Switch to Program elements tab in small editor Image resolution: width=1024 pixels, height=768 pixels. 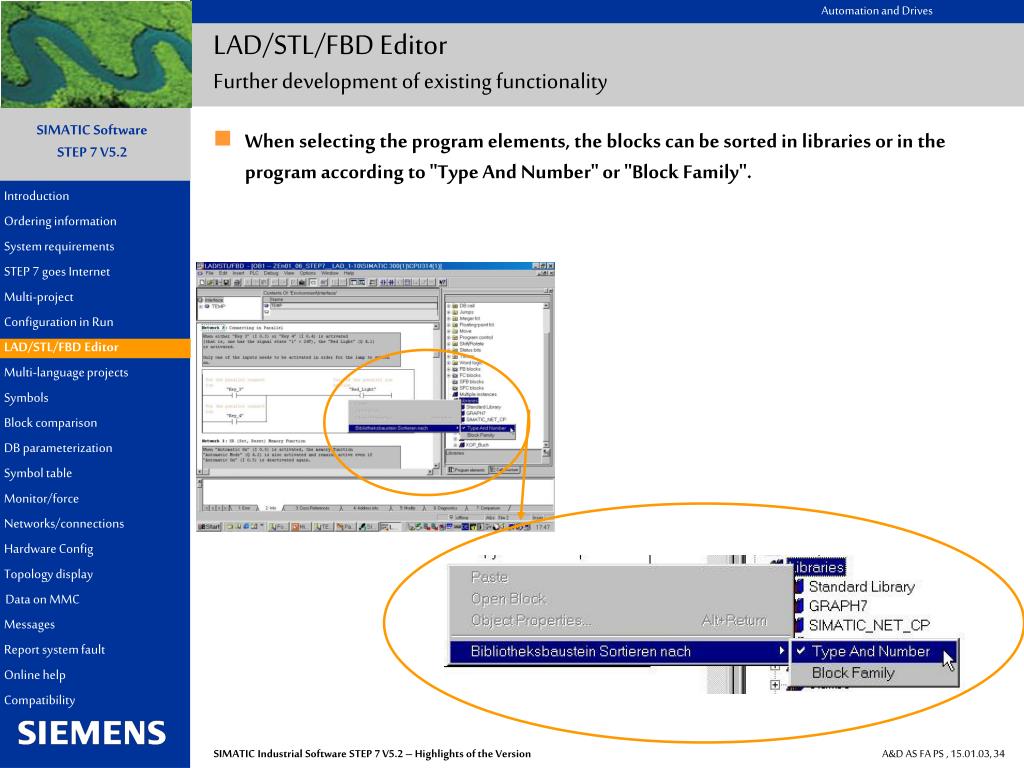467,470
